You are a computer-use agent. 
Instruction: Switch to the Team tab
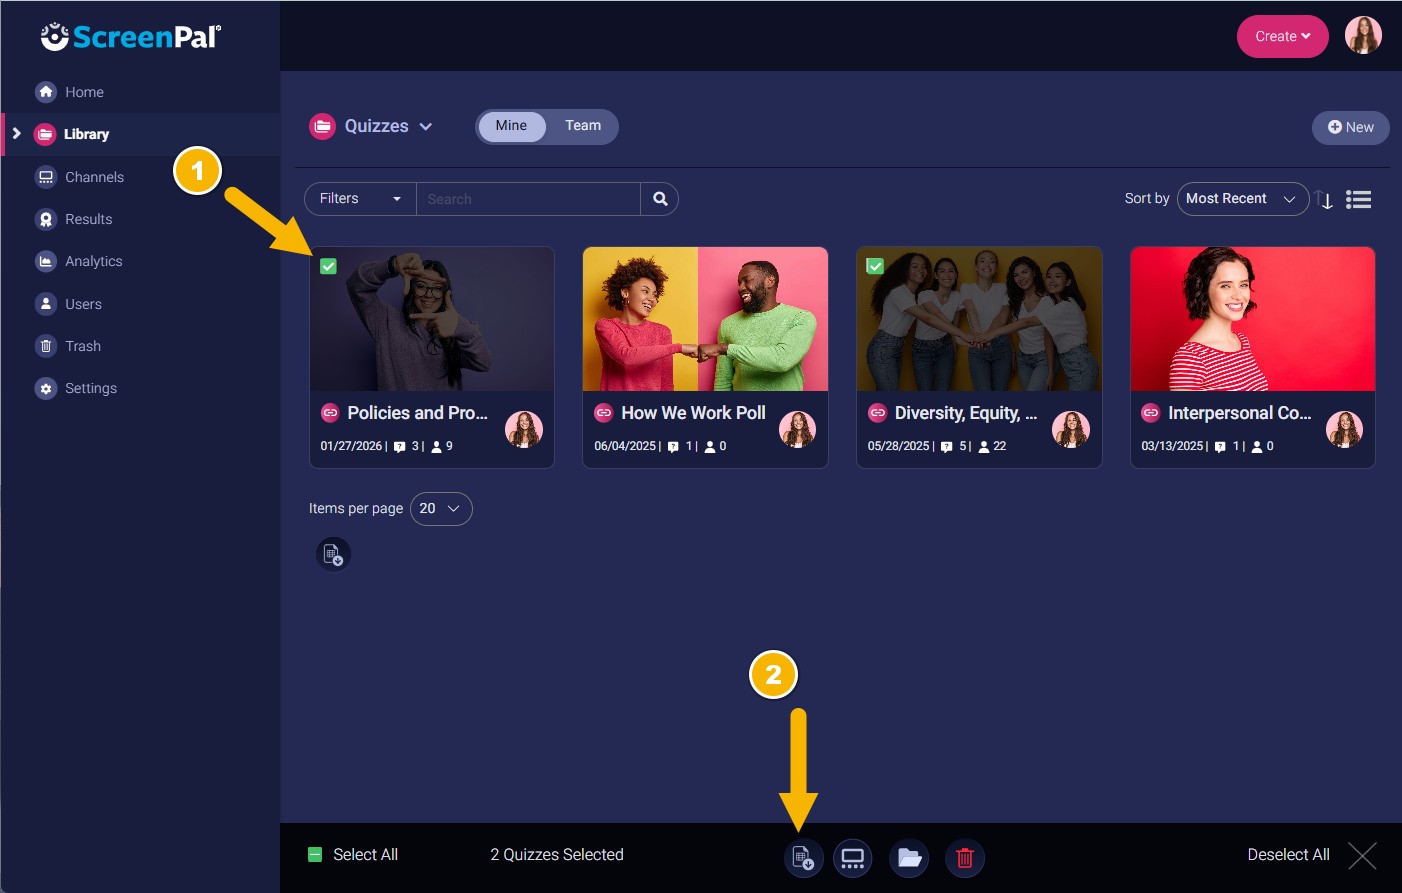583,126
